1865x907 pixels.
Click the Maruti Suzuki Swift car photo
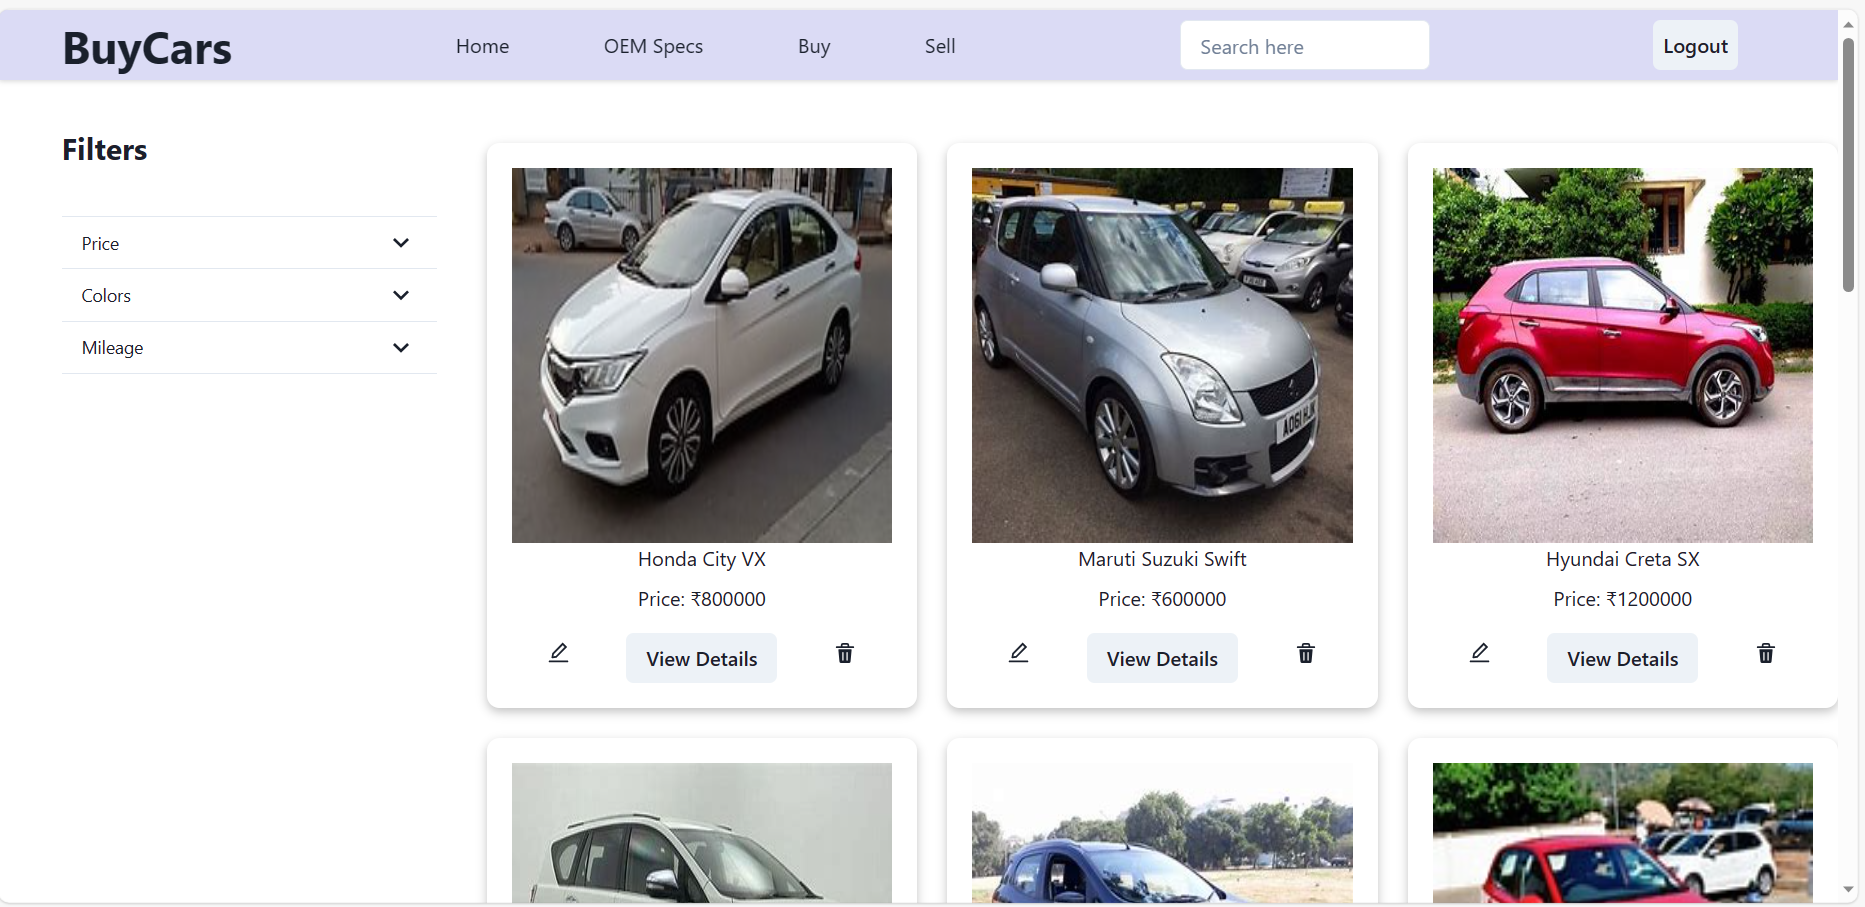1161,354
